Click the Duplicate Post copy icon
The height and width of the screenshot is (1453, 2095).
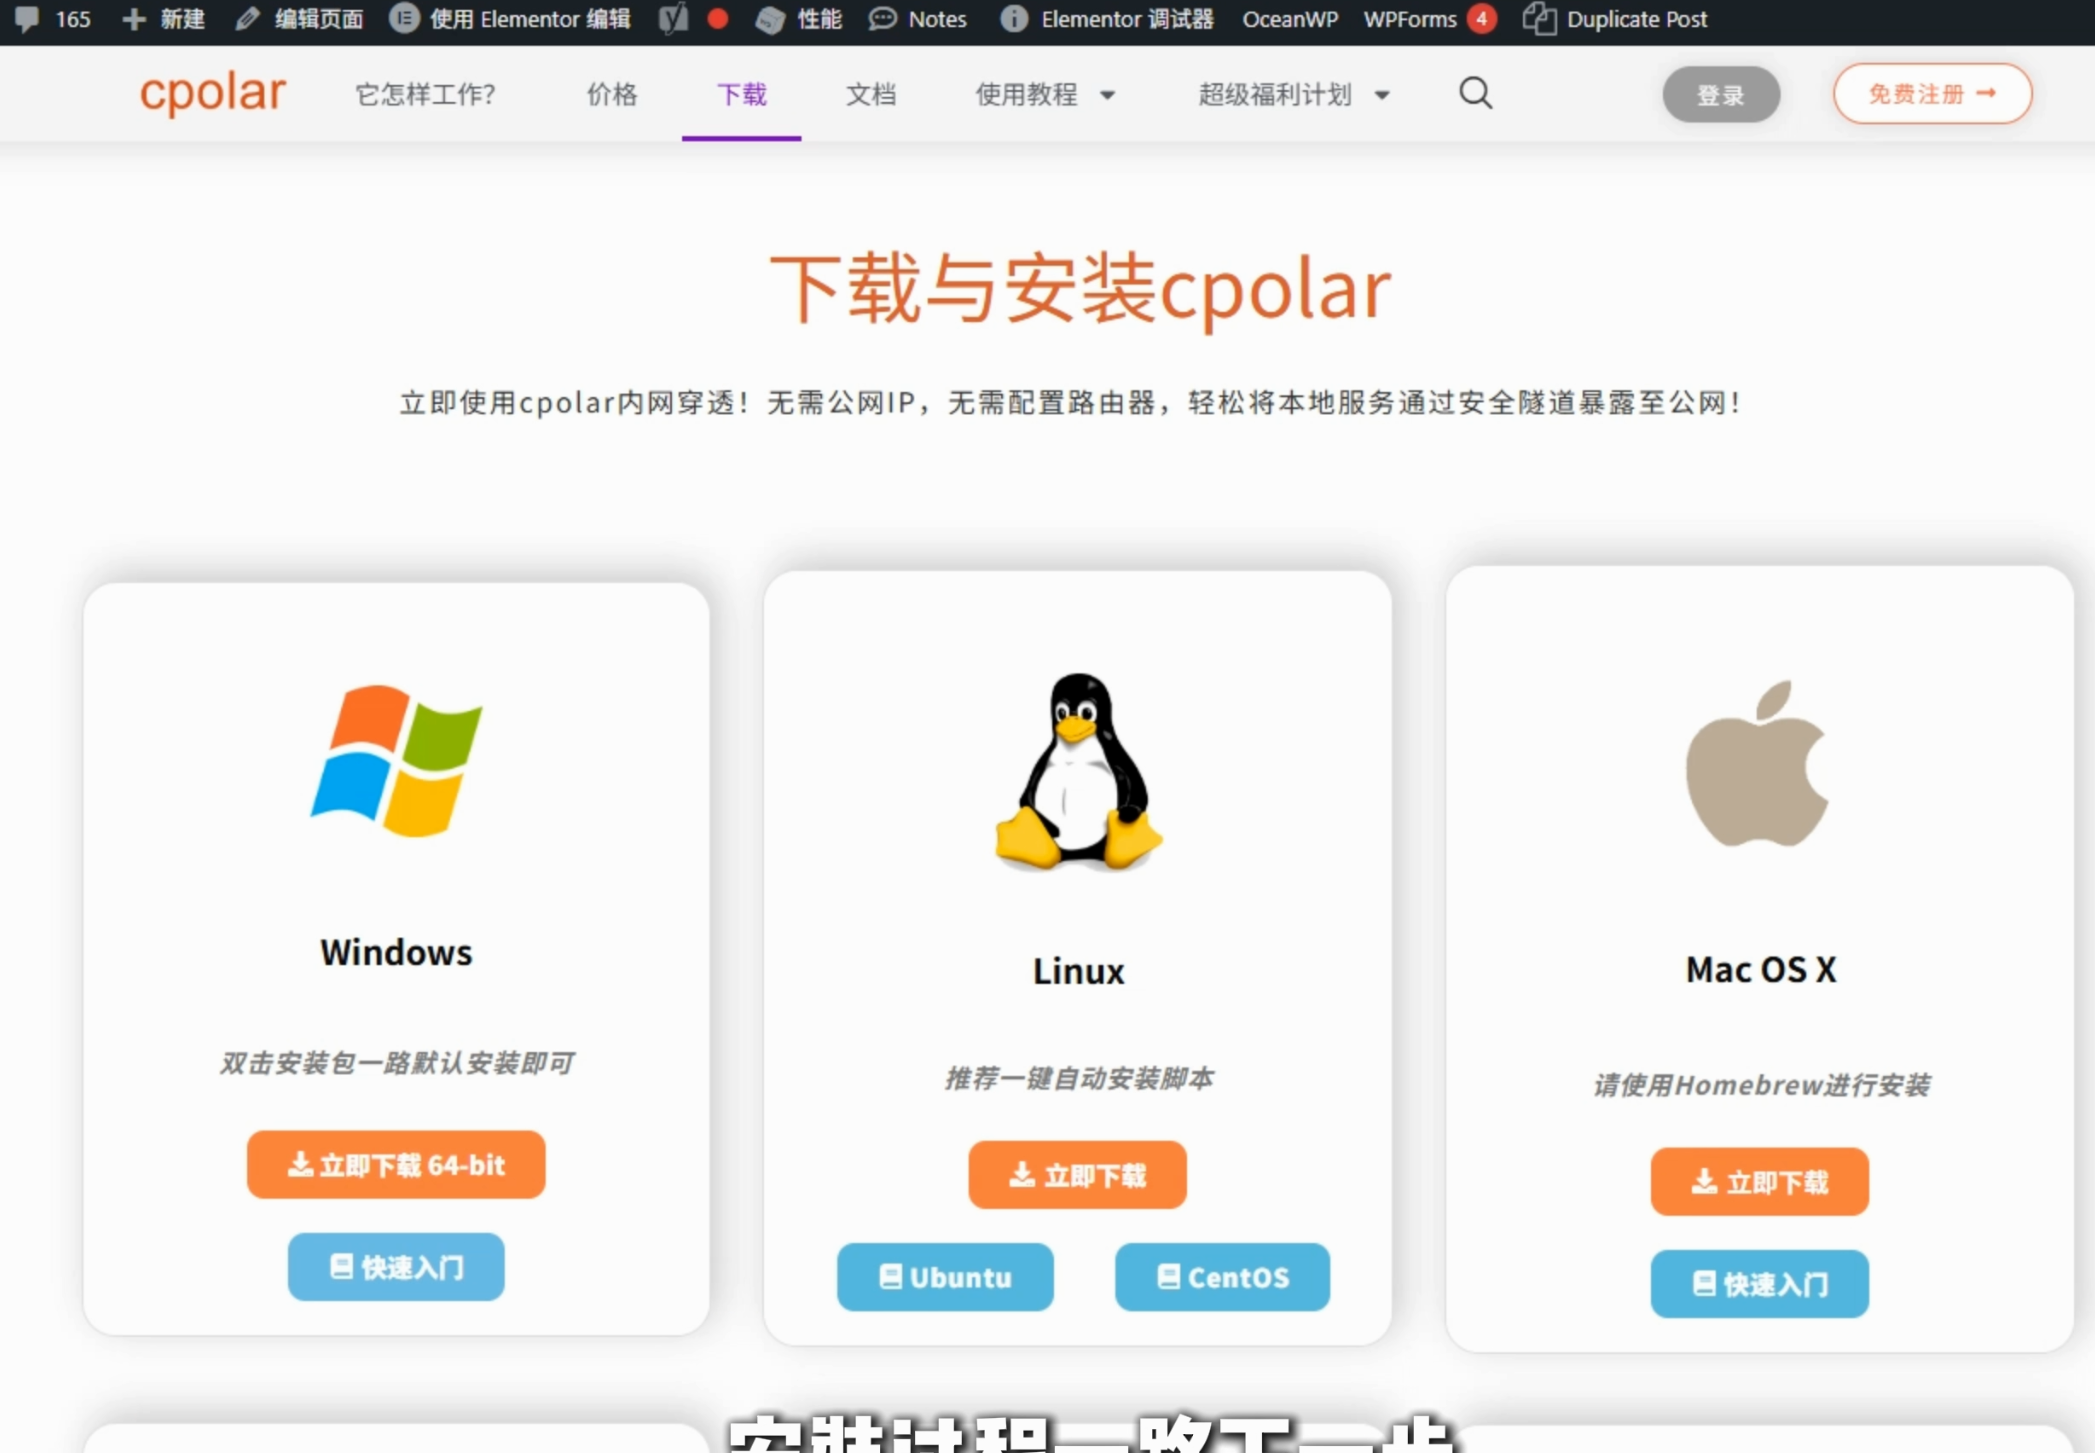1539,19
